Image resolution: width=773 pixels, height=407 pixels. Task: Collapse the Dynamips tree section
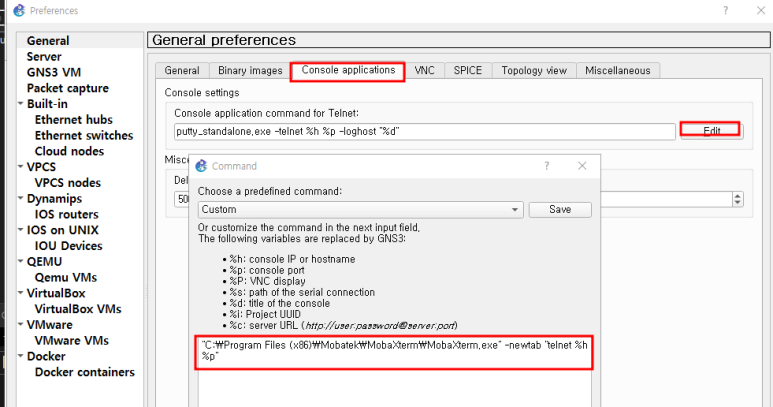pyautogui.click(x=21, y=199)
